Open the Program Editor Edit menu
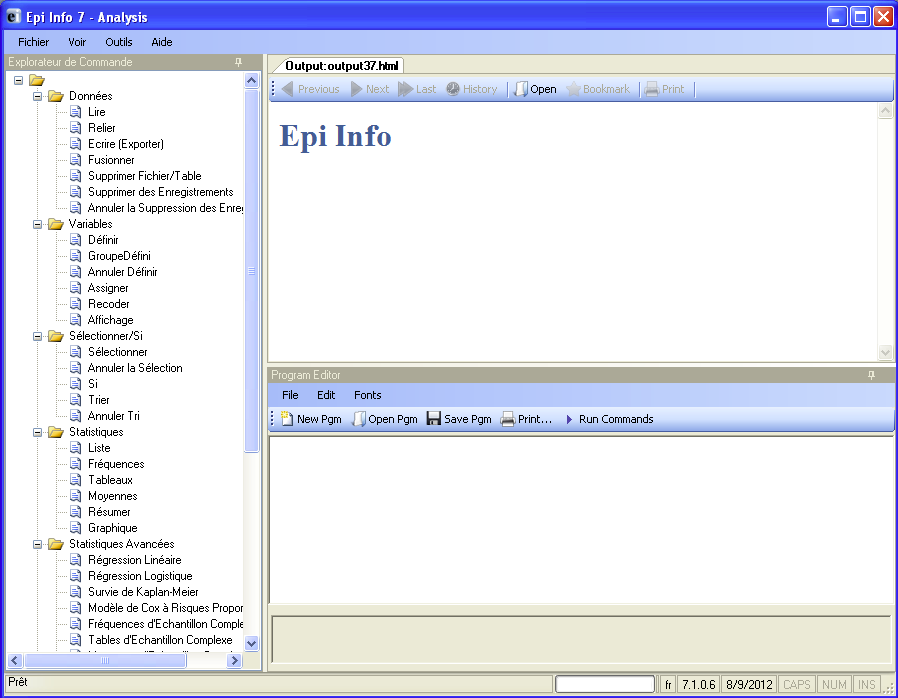This screenshot has width=898, height=698. click(x=326, y=395)
